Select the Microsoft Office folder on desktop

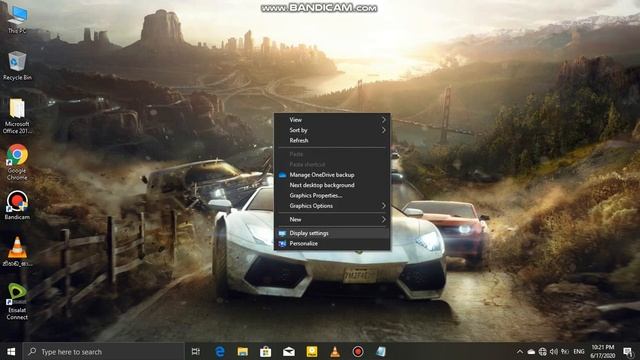[17, 116]
